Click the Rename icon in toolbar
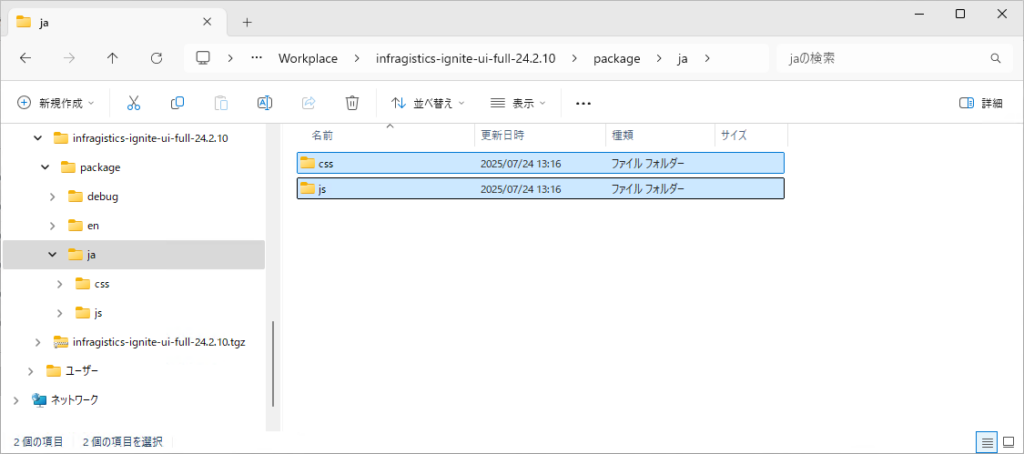1024x454 pixels. [x=264, y=103]
